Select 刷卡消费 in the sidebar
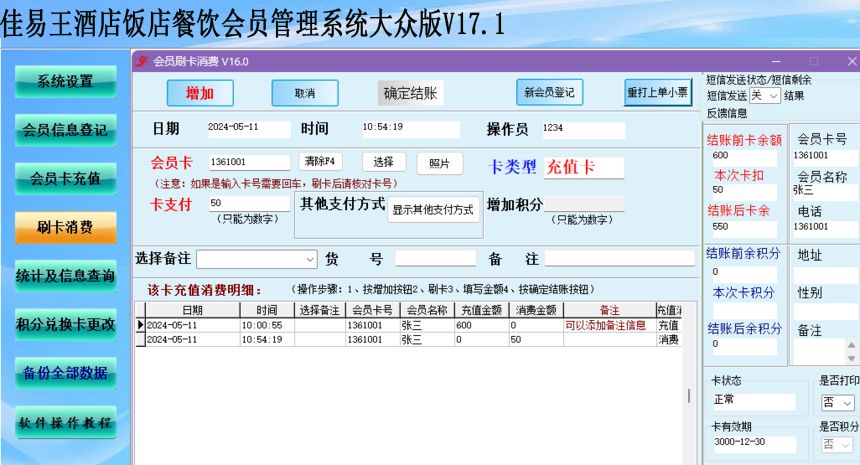 click(x=65, y=227)
